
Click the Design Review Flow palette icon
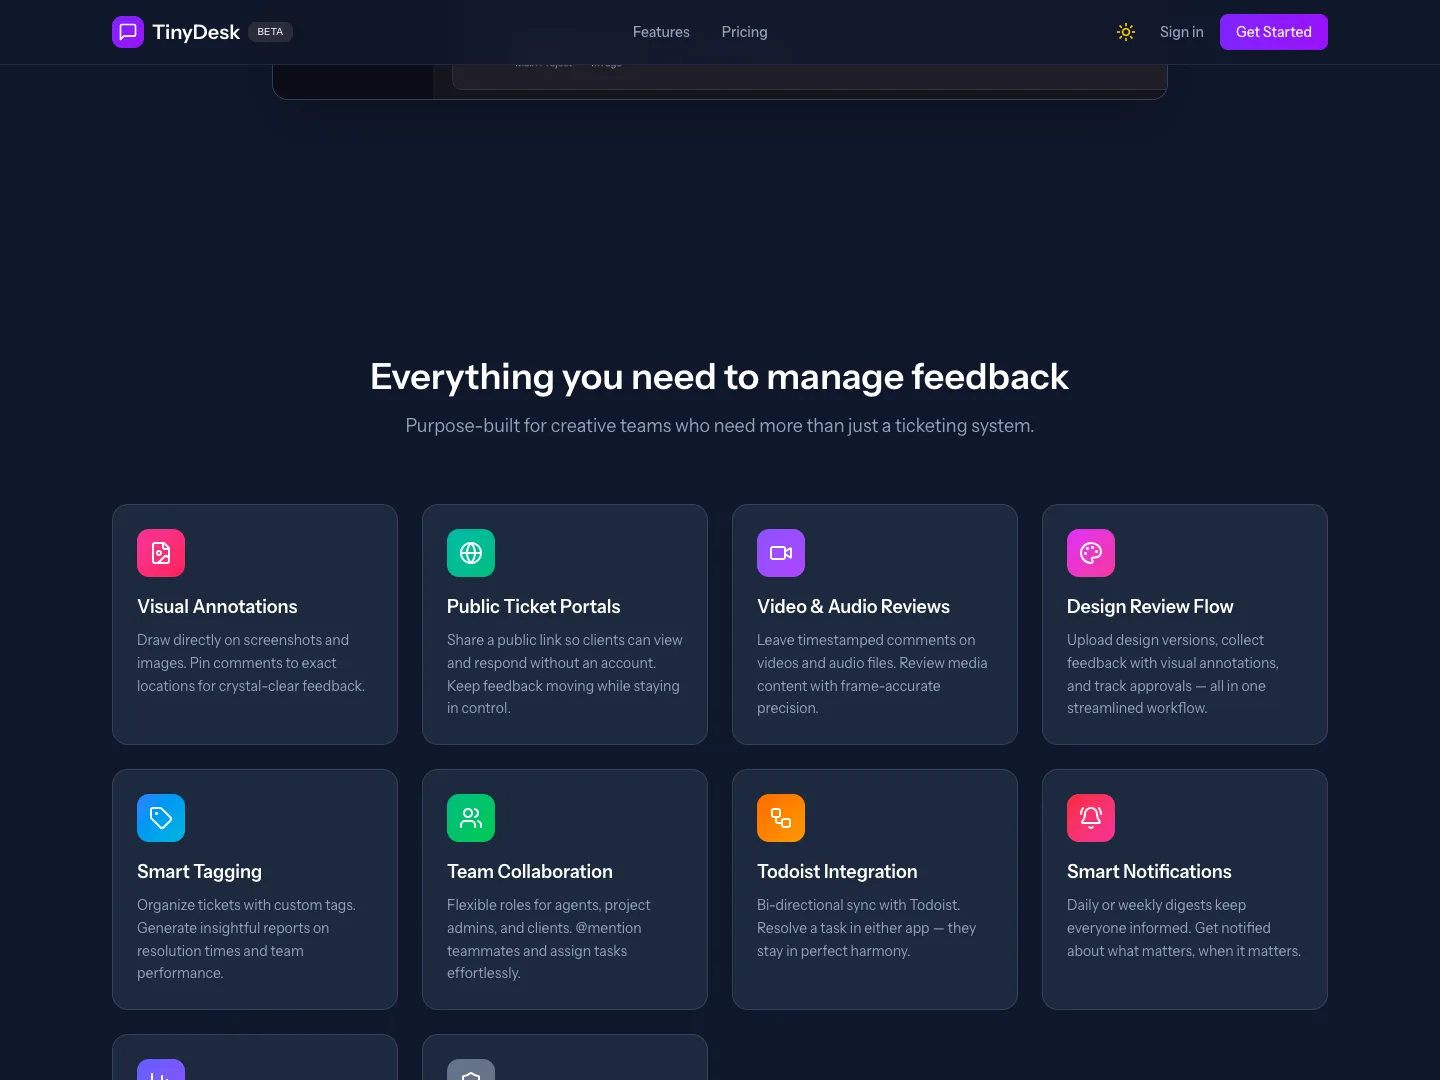1091,553
